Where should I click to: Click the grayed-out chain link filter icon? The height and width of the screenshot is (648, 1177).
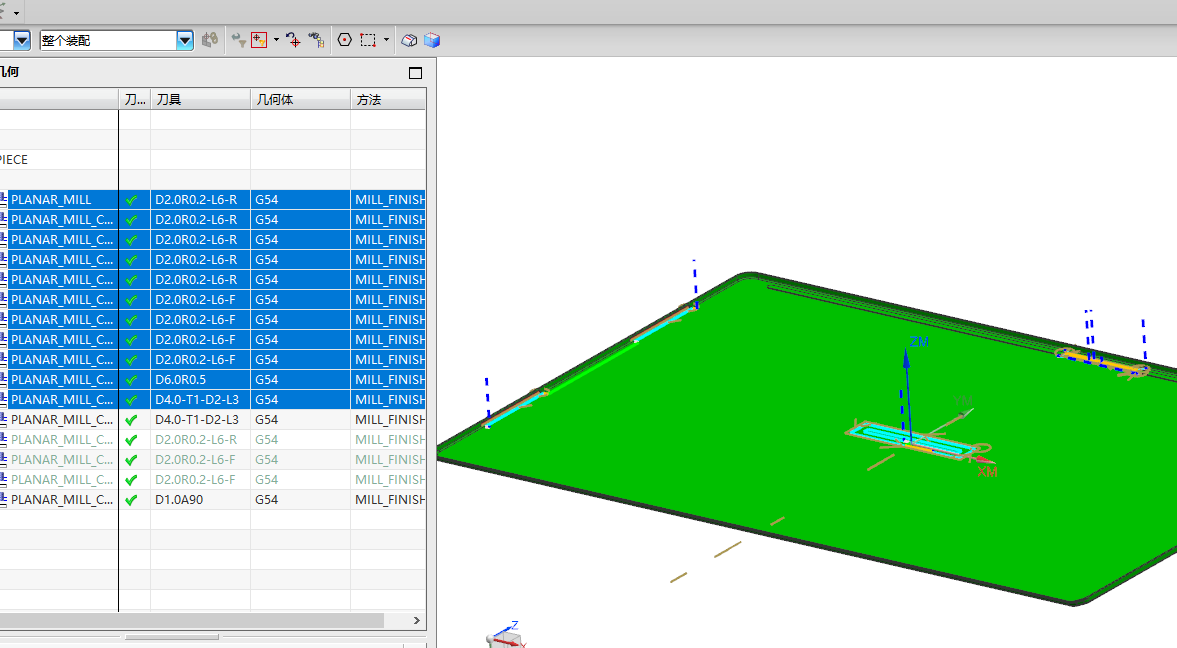point(210,40)
